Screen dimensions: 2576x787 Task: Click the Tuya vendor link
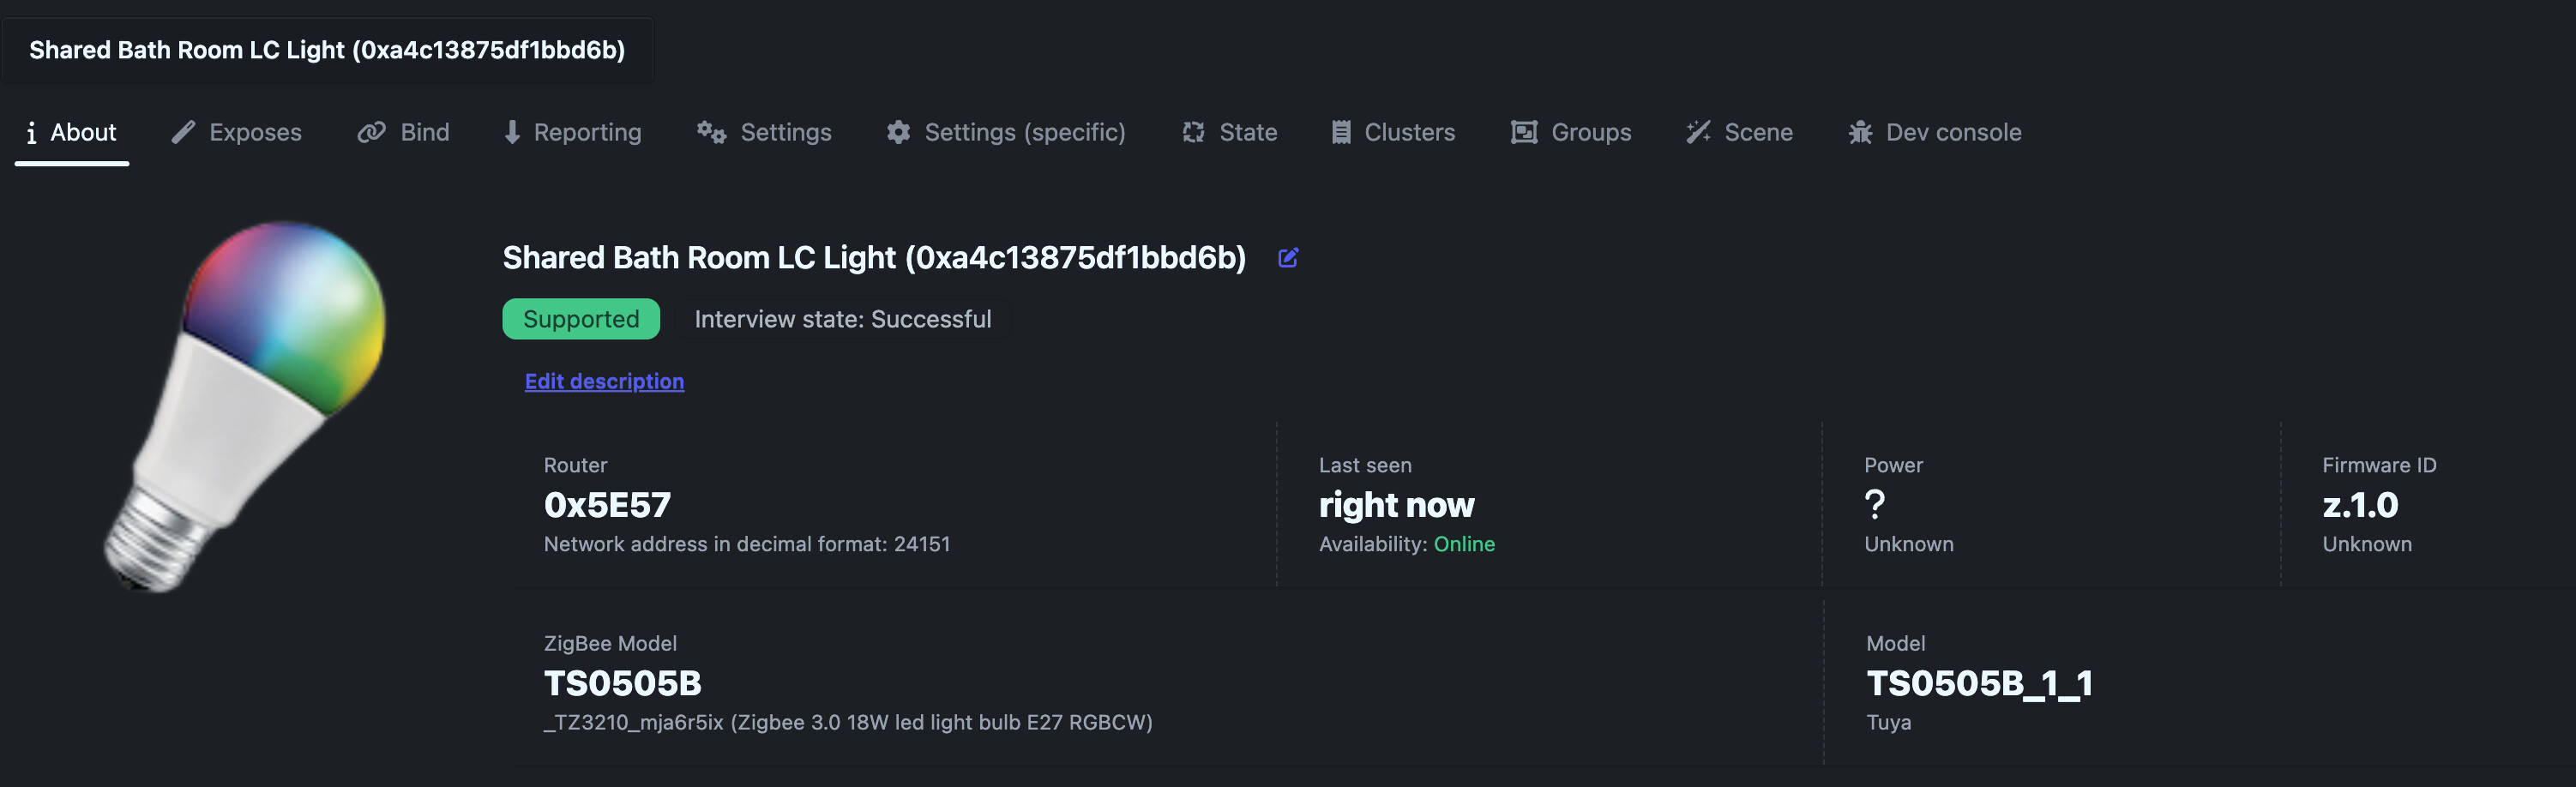click(x=1888, y=722)
